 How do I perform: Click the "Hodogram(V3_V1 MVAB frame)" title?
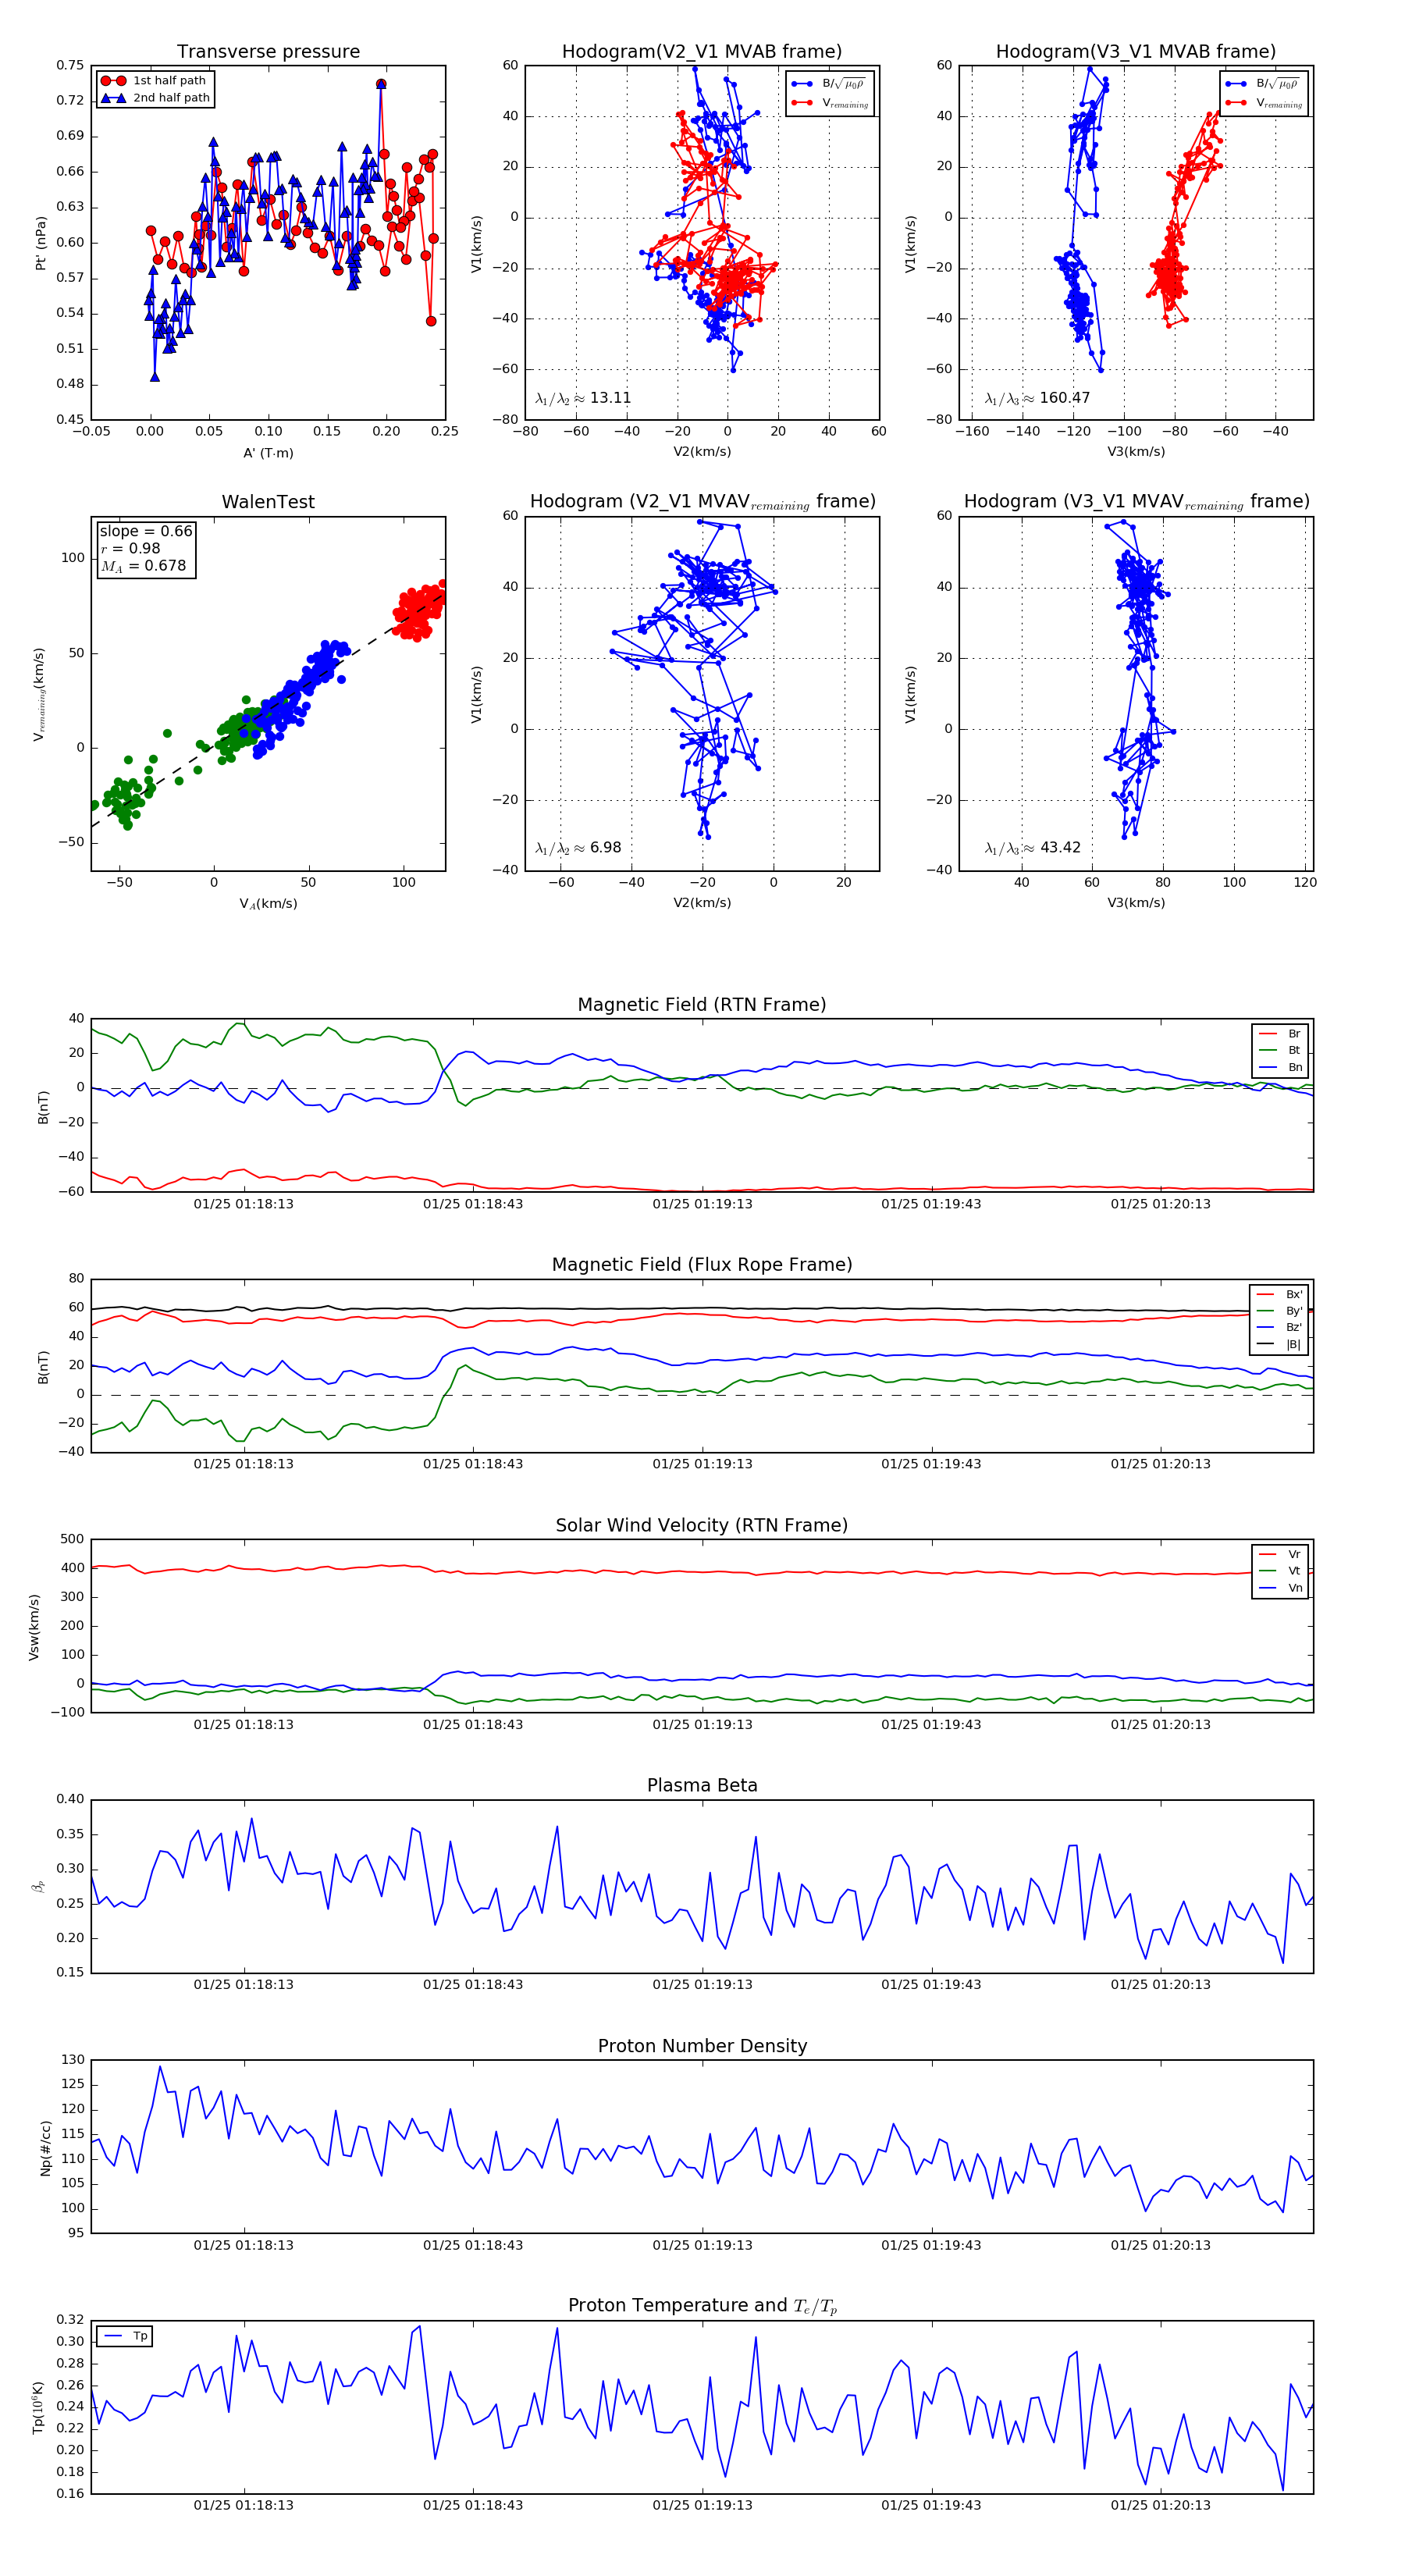coord(1136,52)
